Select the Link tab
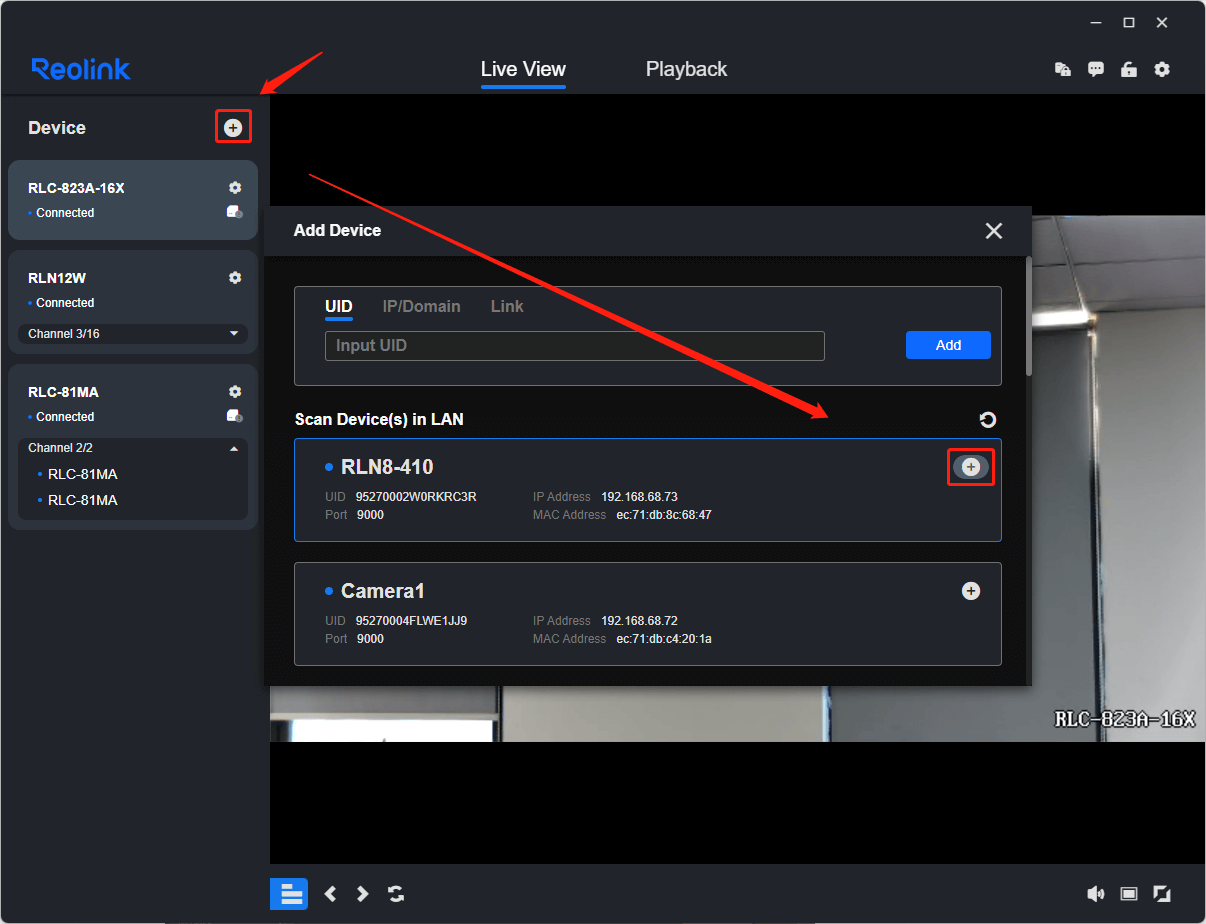 click(507, 306)
